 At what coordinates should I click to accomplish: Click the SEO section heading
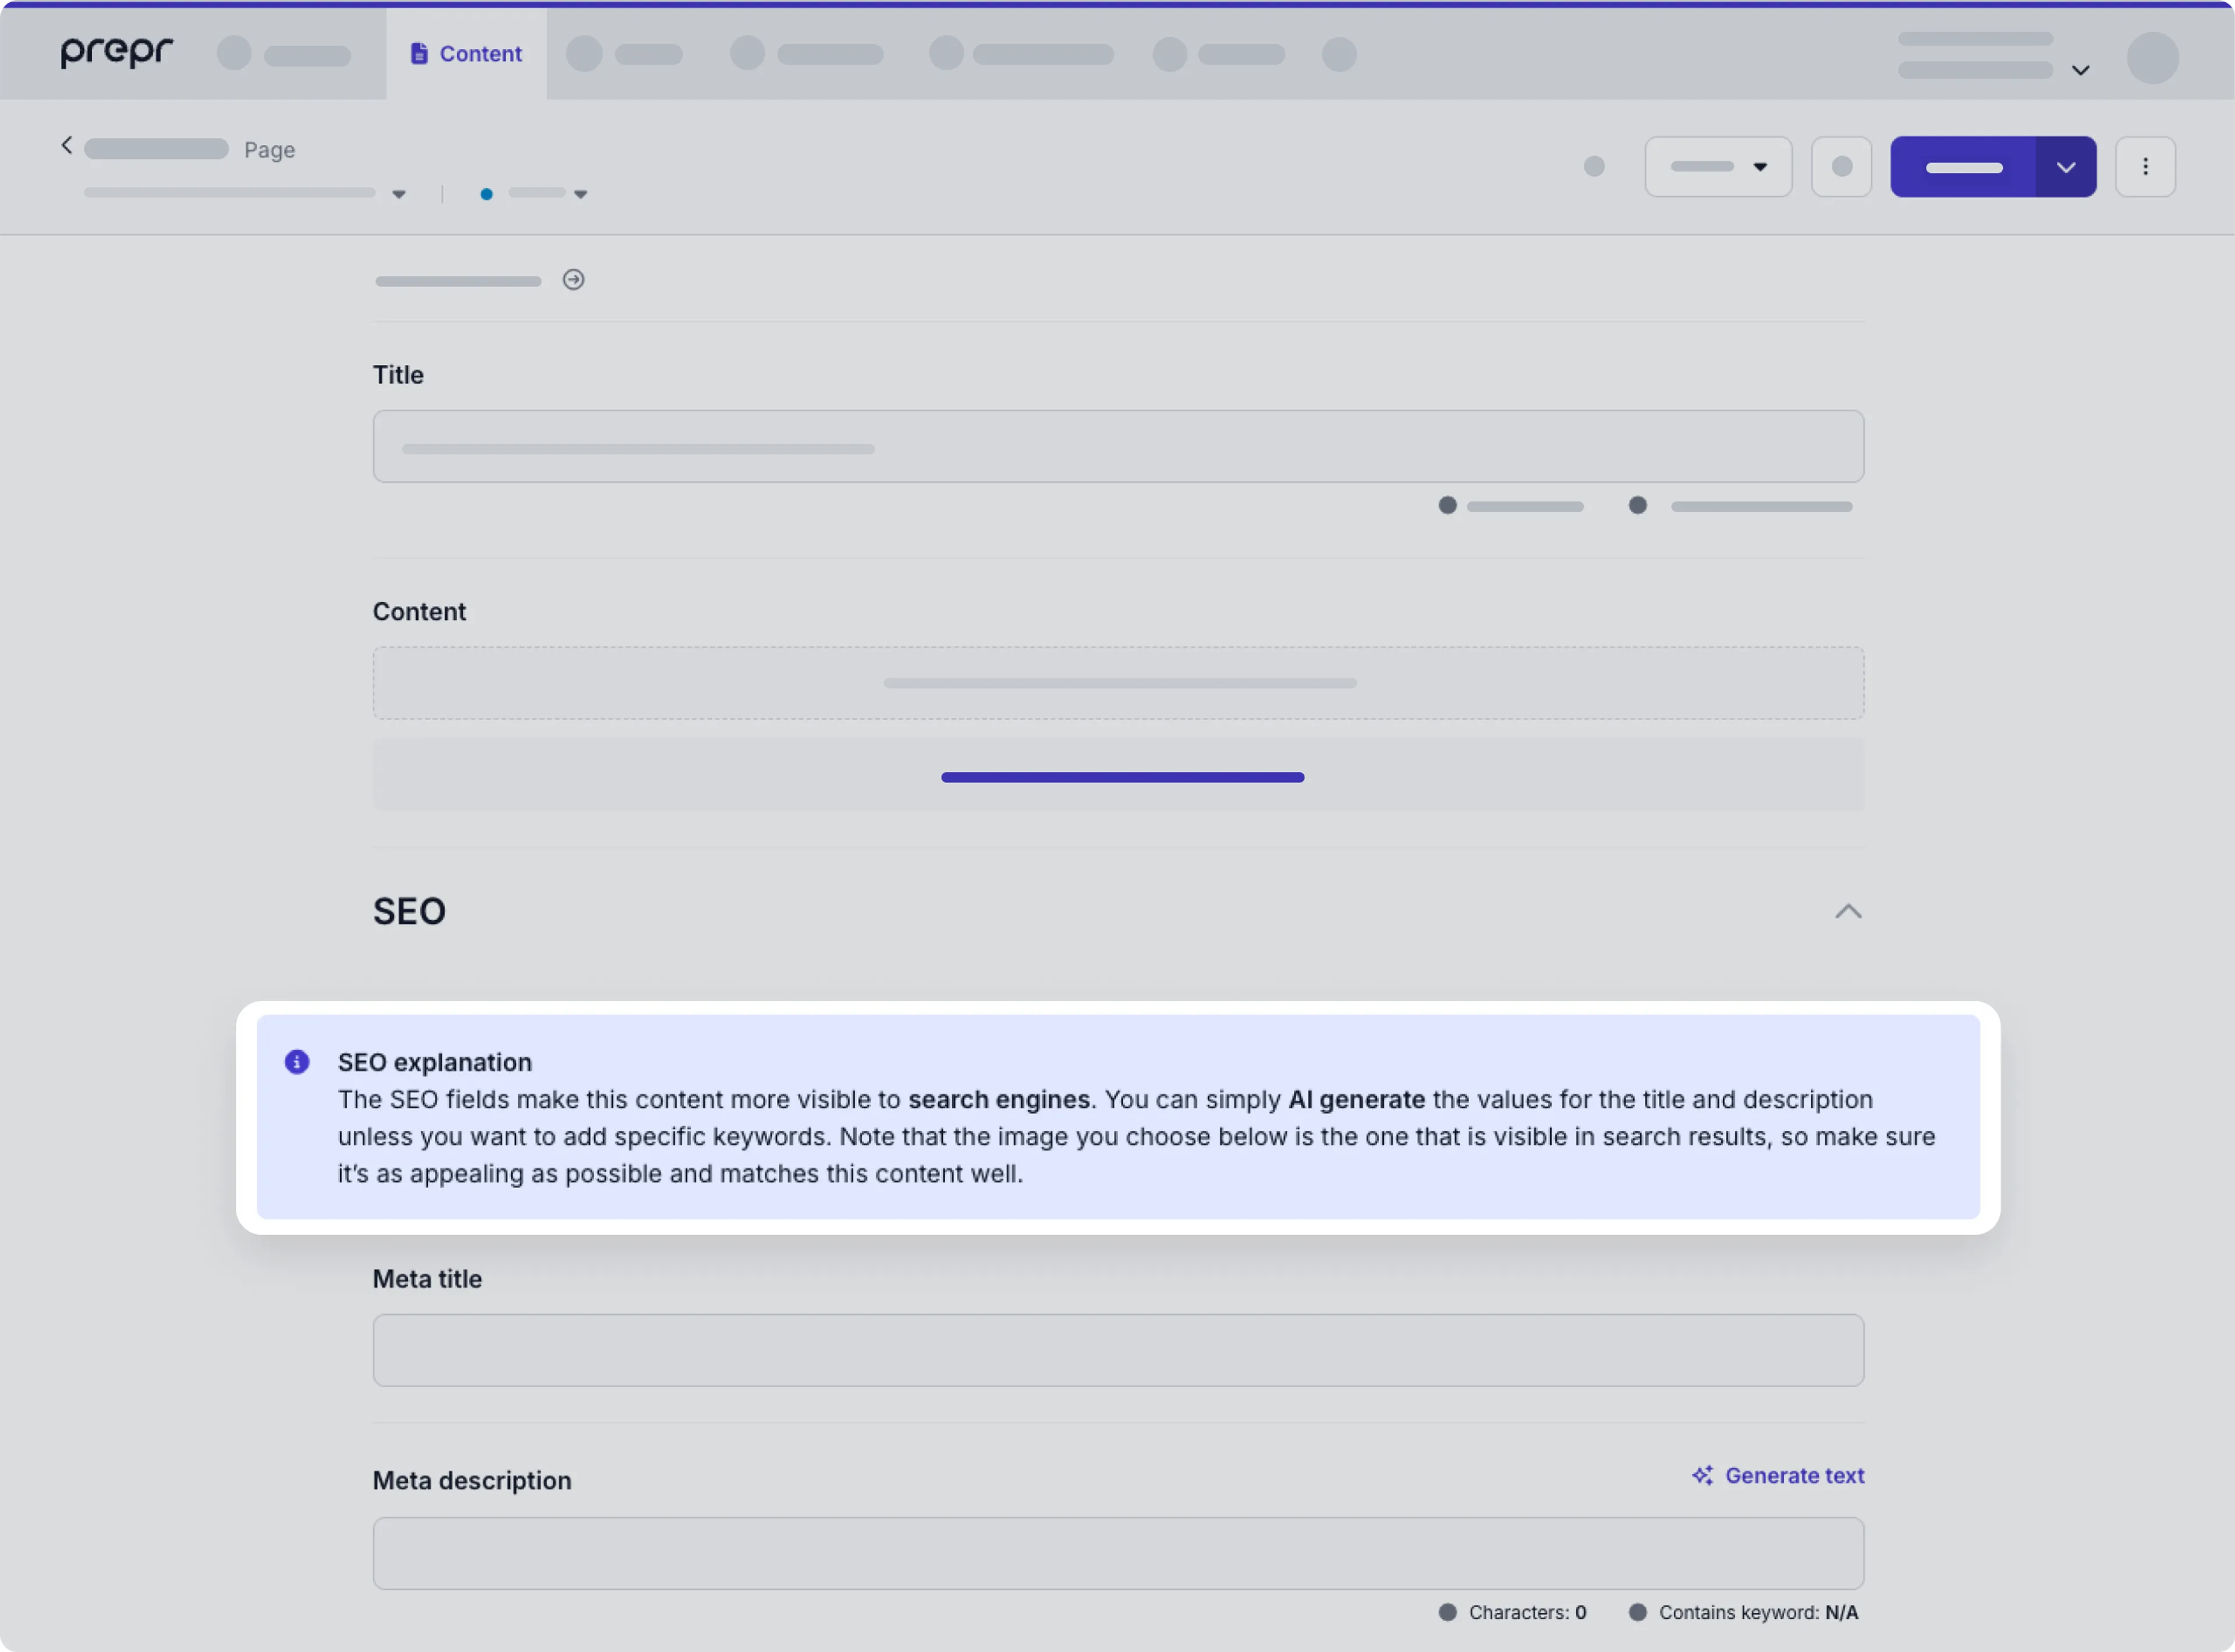click(409, 911)
